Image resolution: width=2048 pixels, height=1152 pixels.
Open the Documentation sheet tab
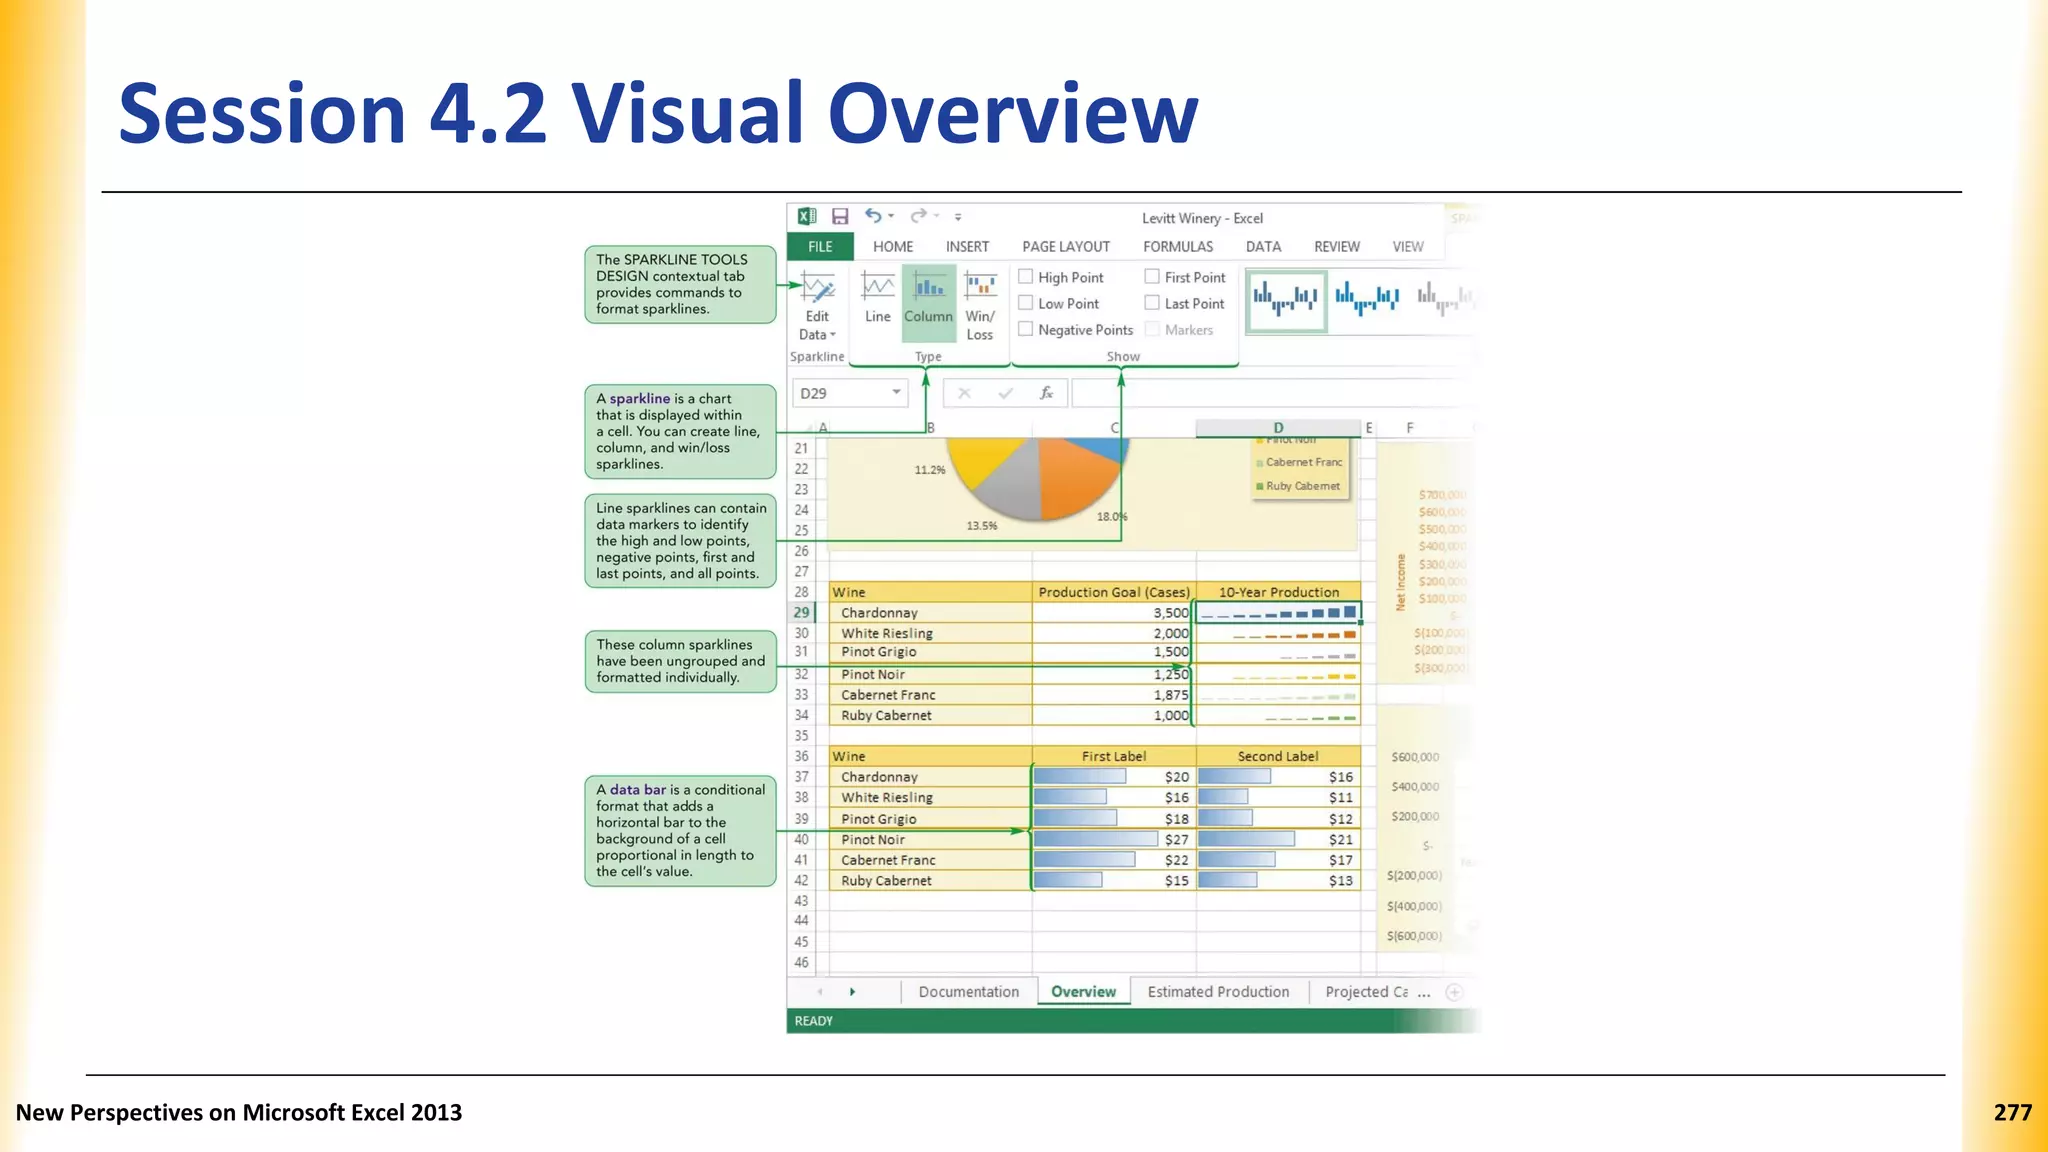pyautogui.click(x=968, y=991)
